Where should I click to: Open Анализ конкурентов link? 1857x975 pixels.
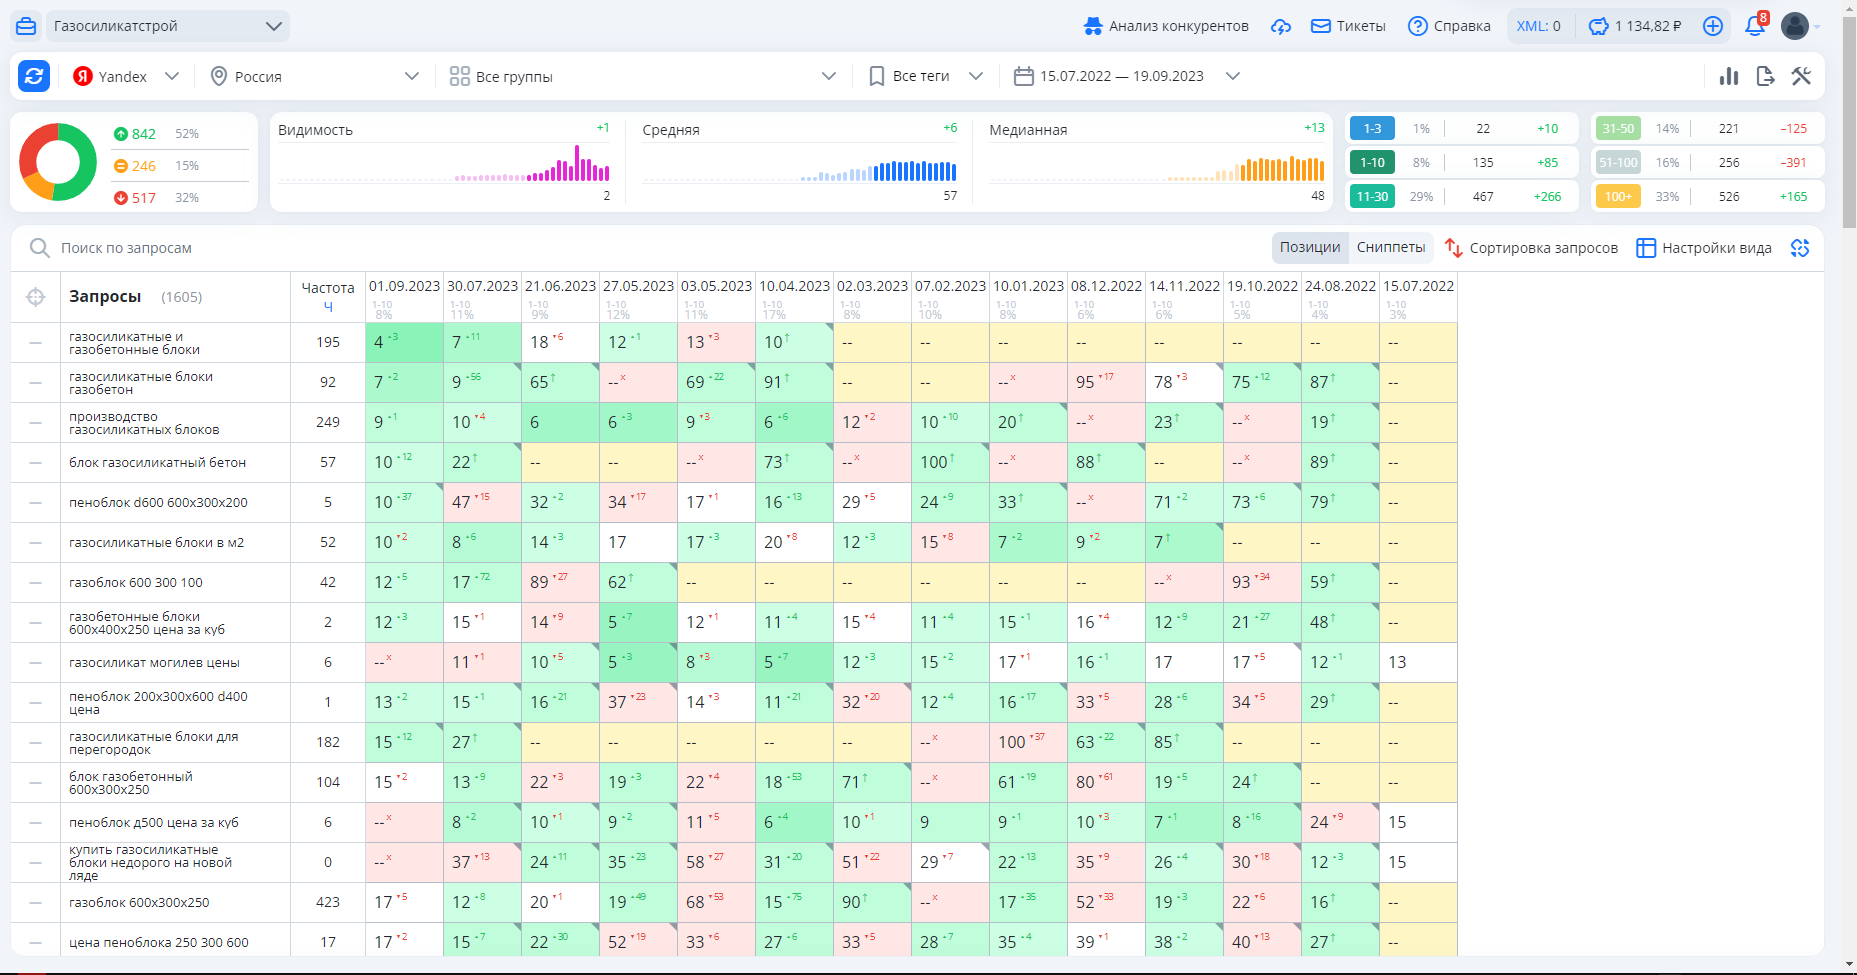click(x=1166, y=26)
